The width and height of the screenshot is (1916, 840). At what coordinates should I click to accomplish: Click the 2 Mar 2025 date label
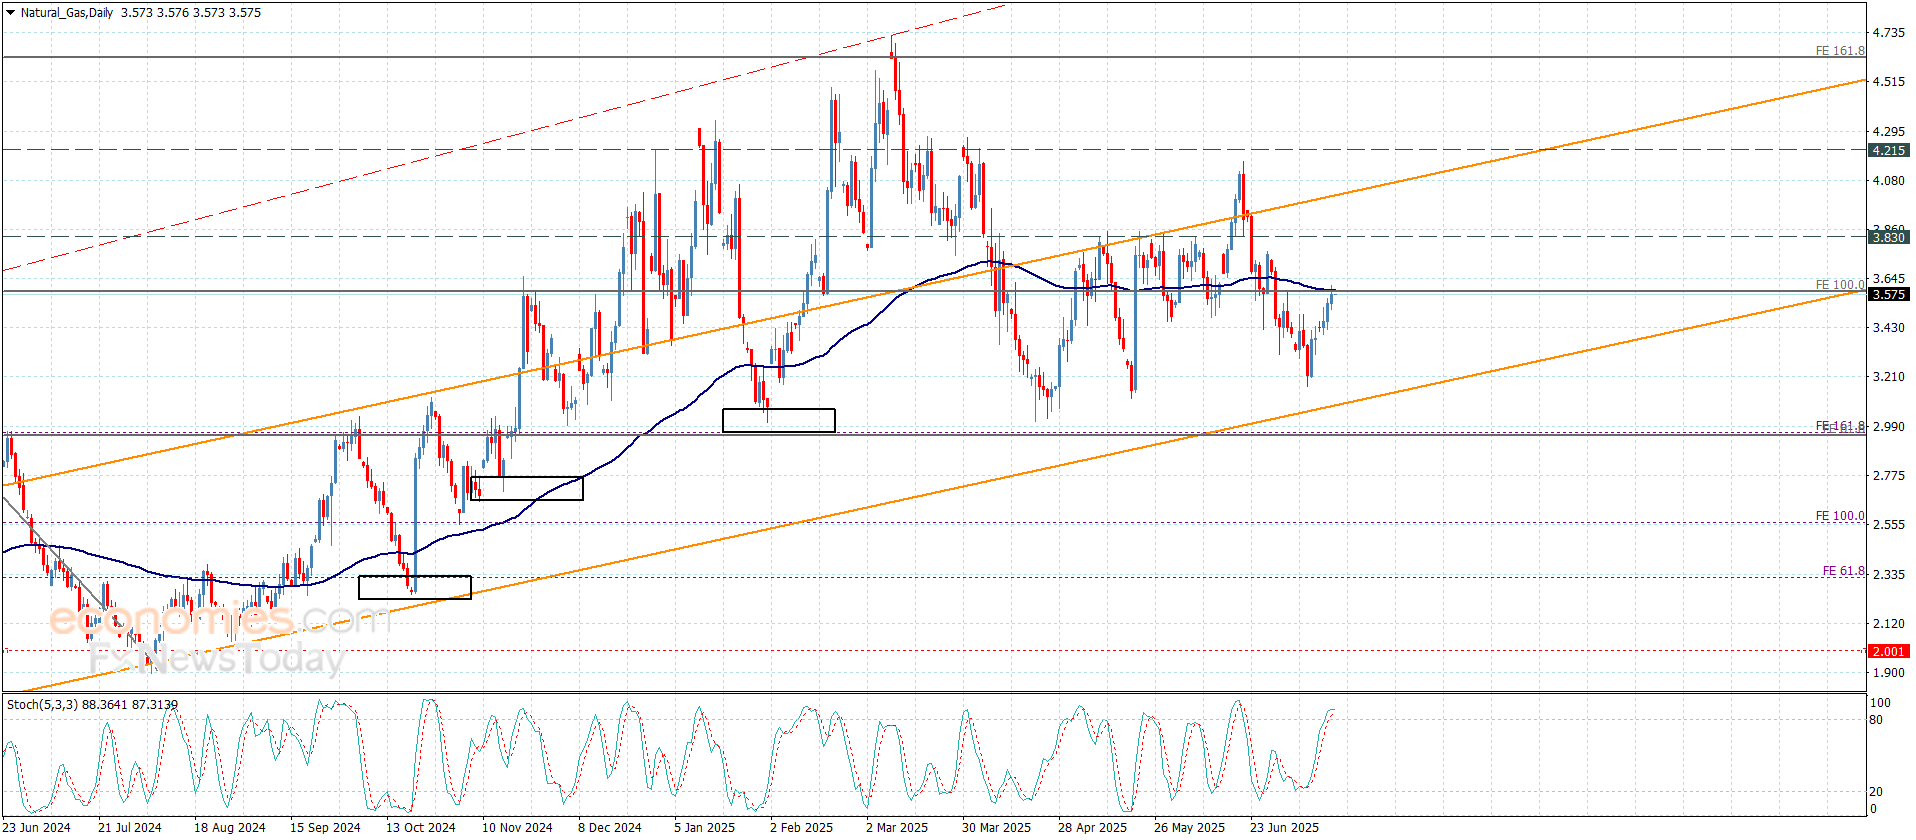897,827
